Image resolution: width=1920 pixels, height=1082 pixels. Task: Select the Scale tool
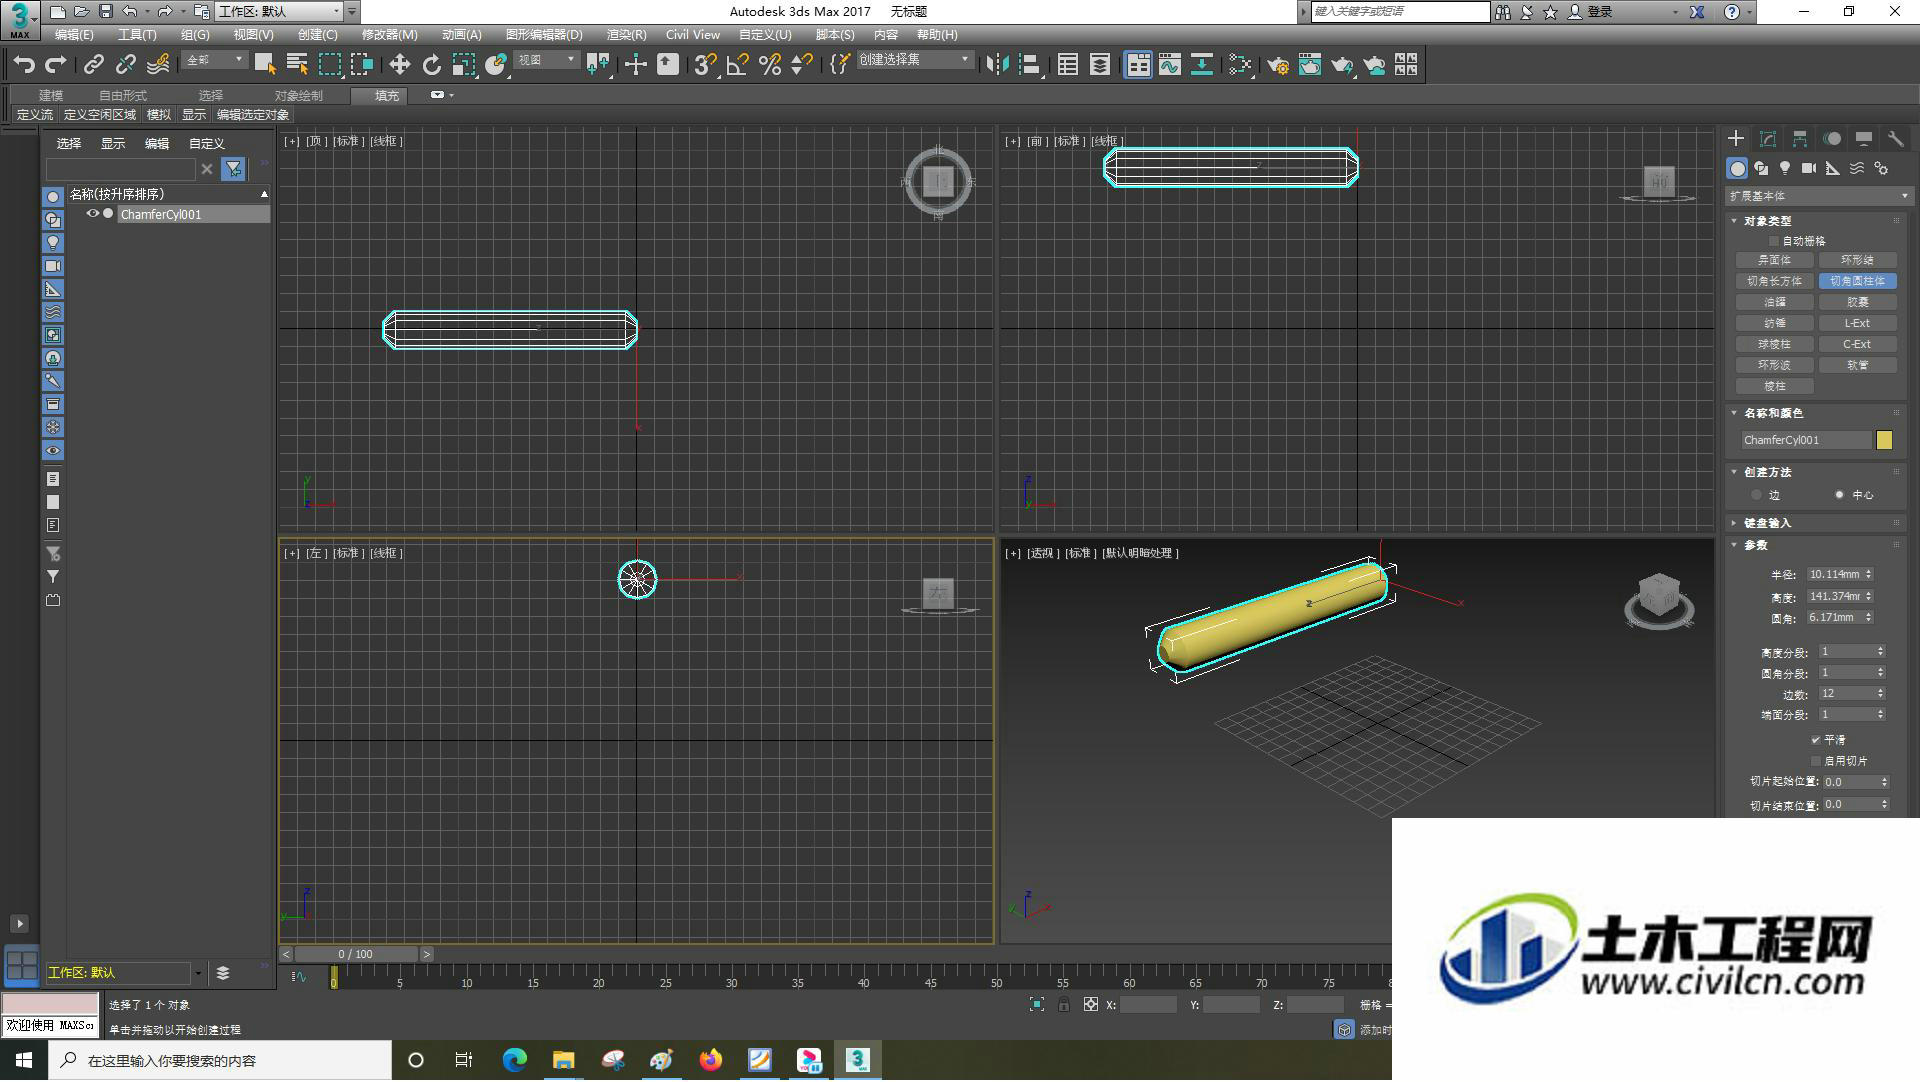(464, 65)
